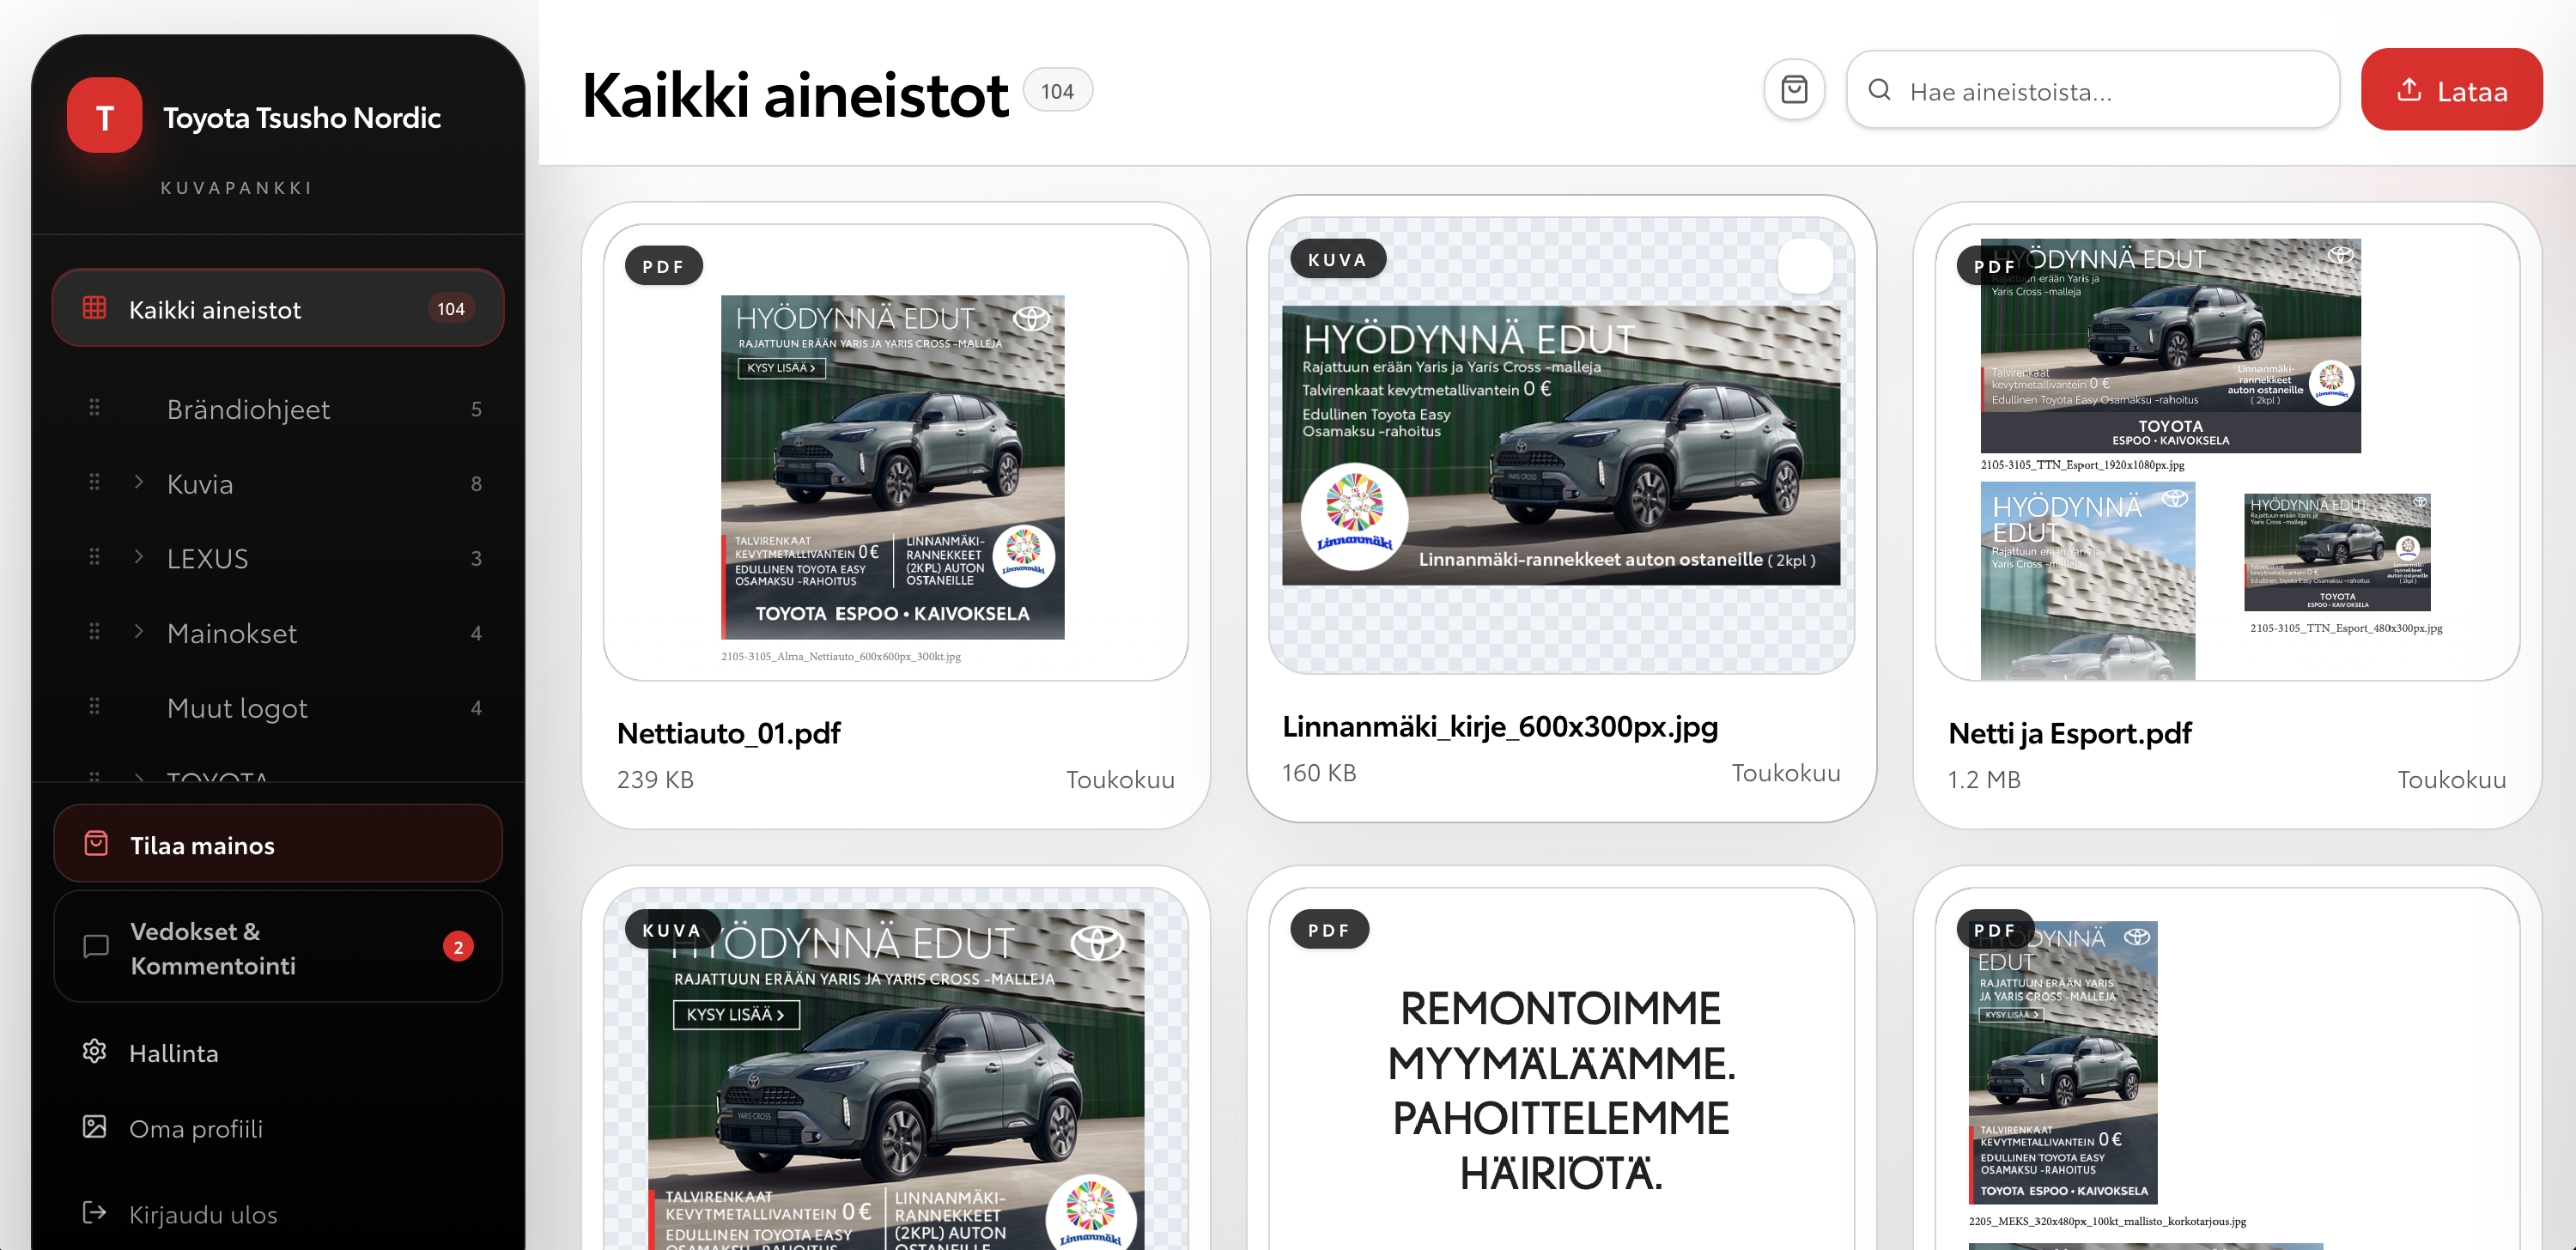Screen dimensions: 2576x1250
Task: Open the Mainokset folder label
Action: click(x=232, y=633)
